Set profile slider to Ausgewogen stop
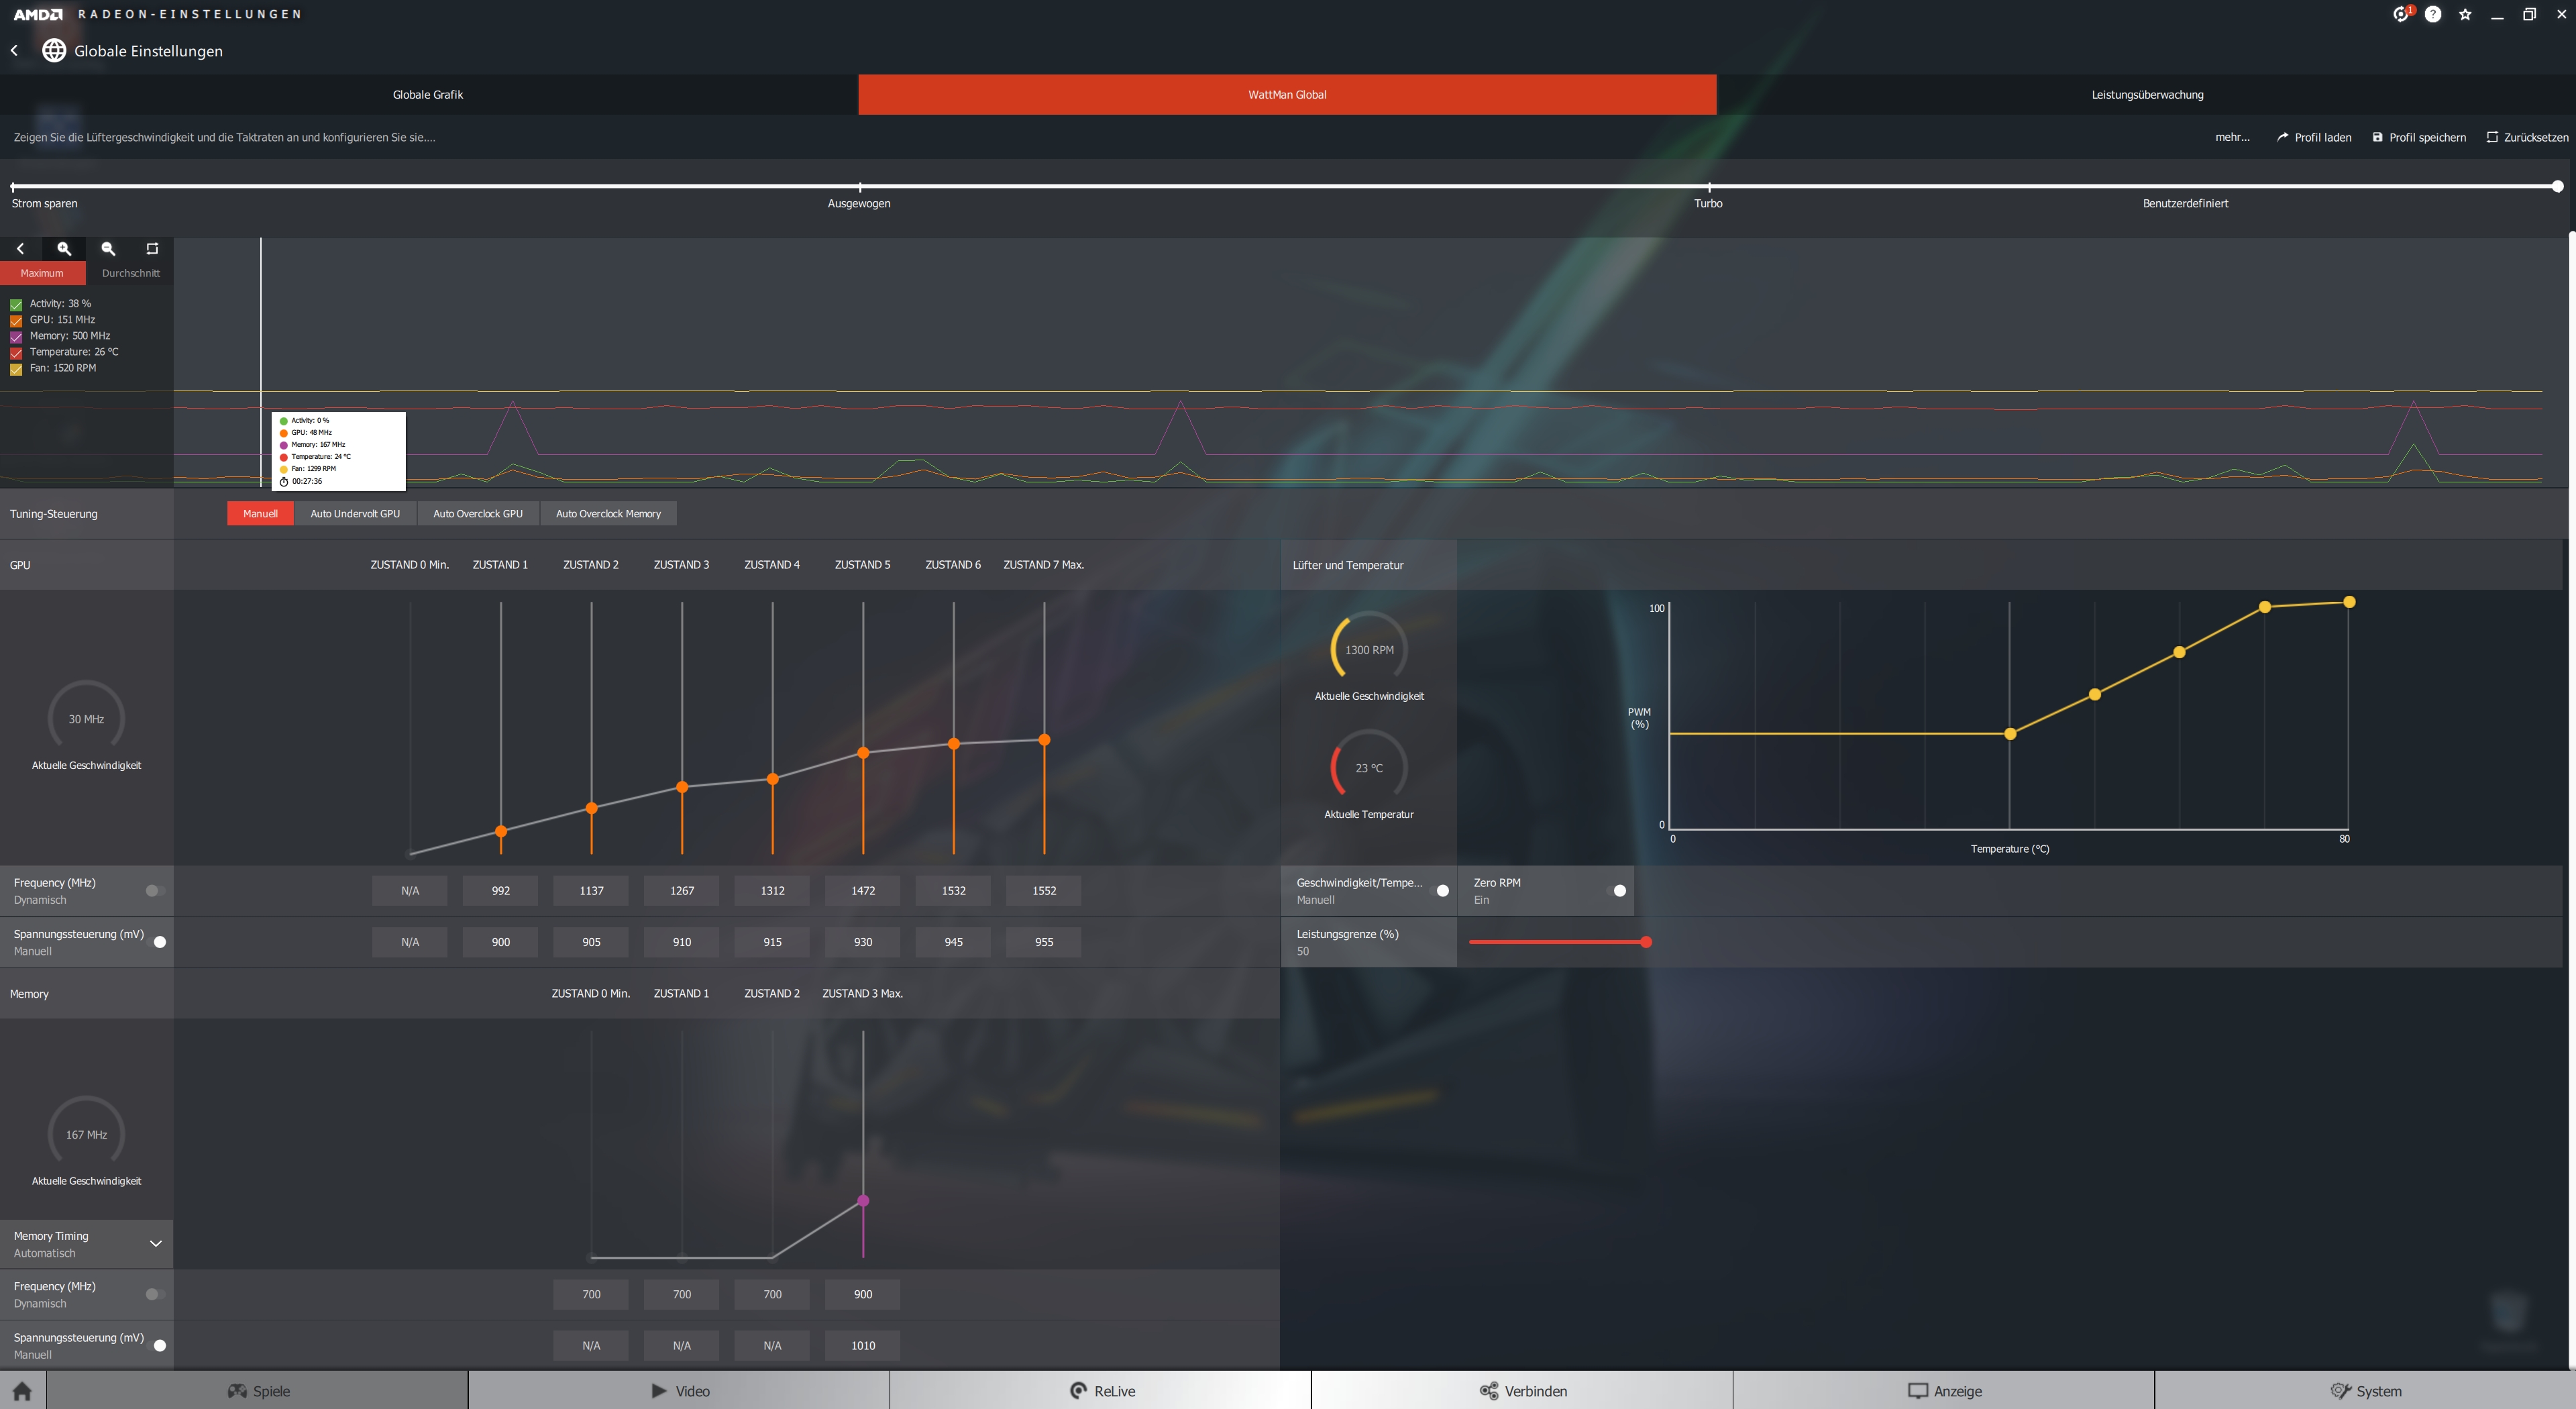2576x1409 pixels. tap(859, 187)
